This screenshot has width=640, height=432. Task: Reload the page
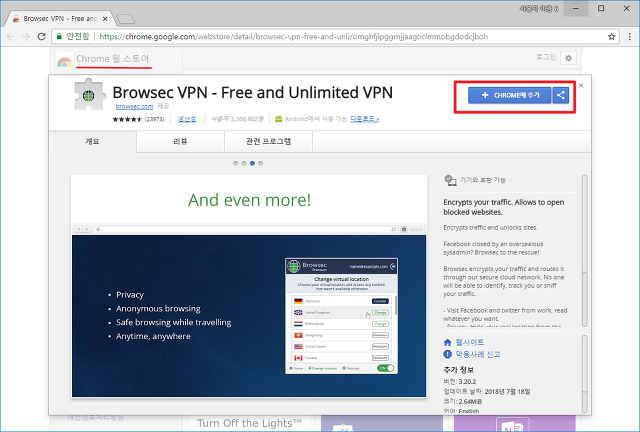pos(41,36)
